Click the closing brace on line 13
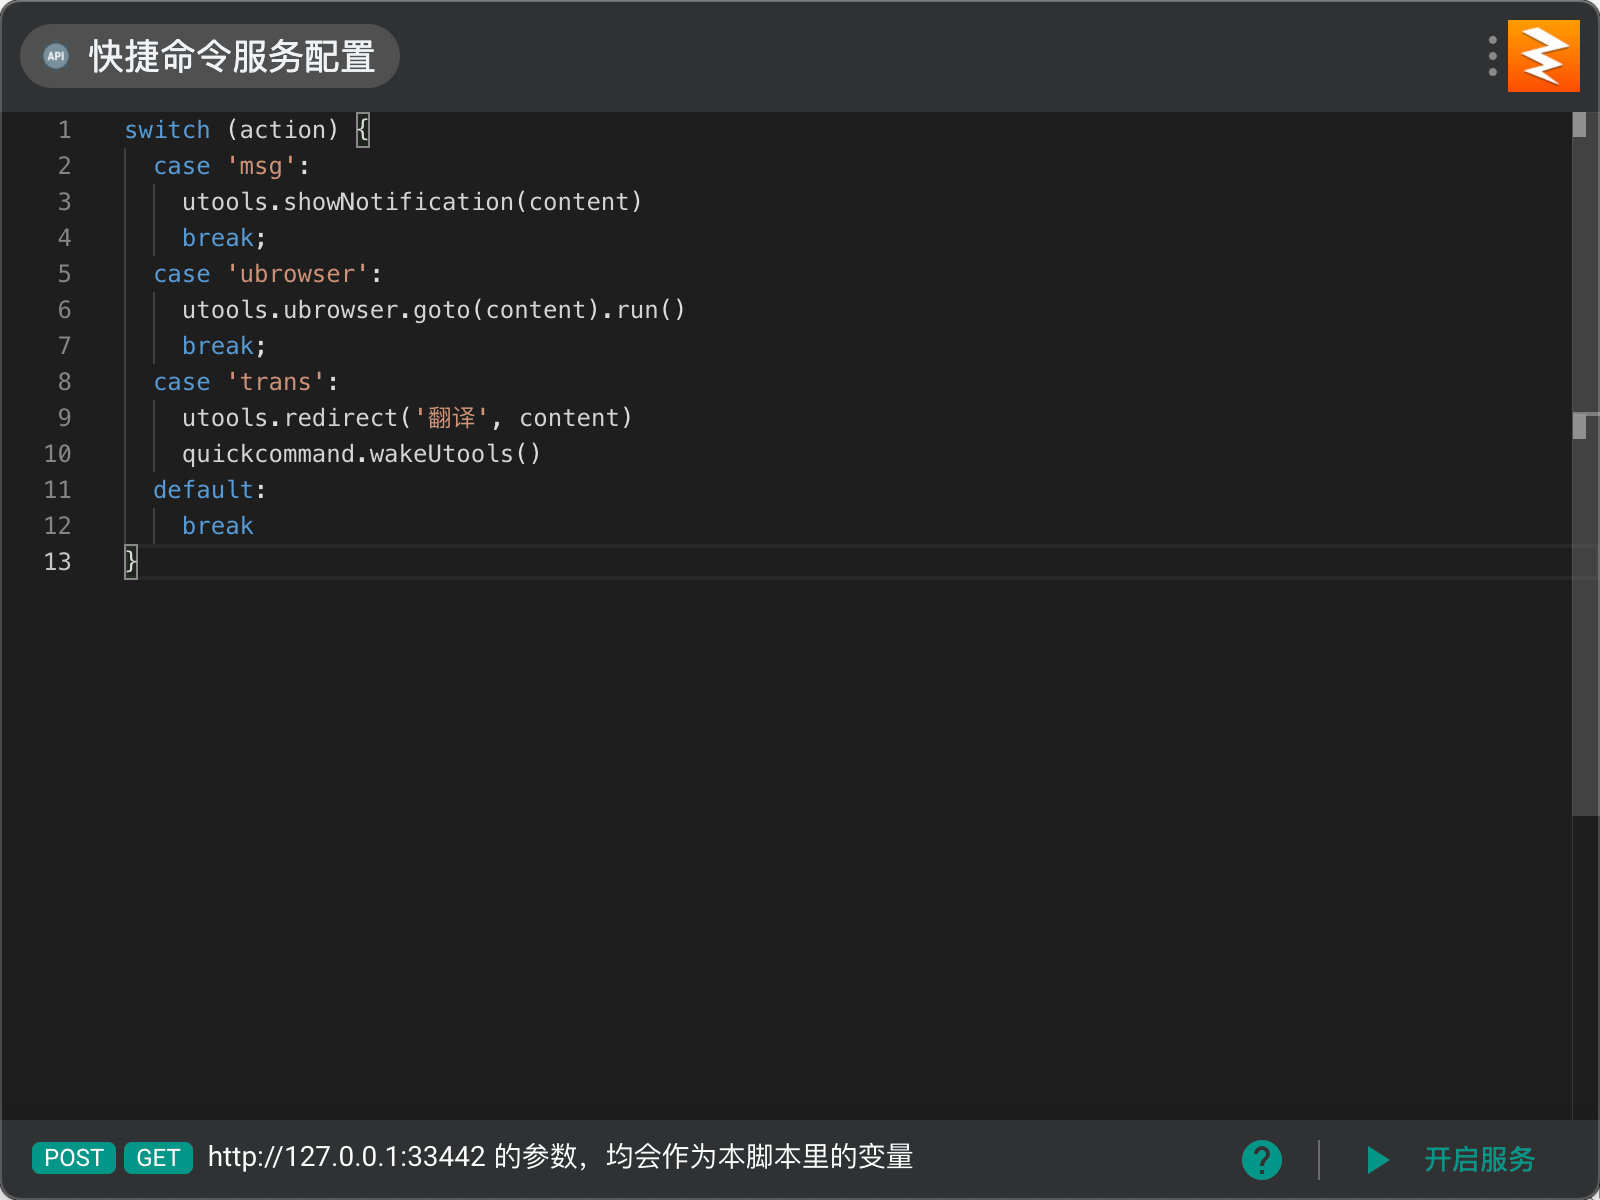The image size is (1600, 1200). coord(130,562)
